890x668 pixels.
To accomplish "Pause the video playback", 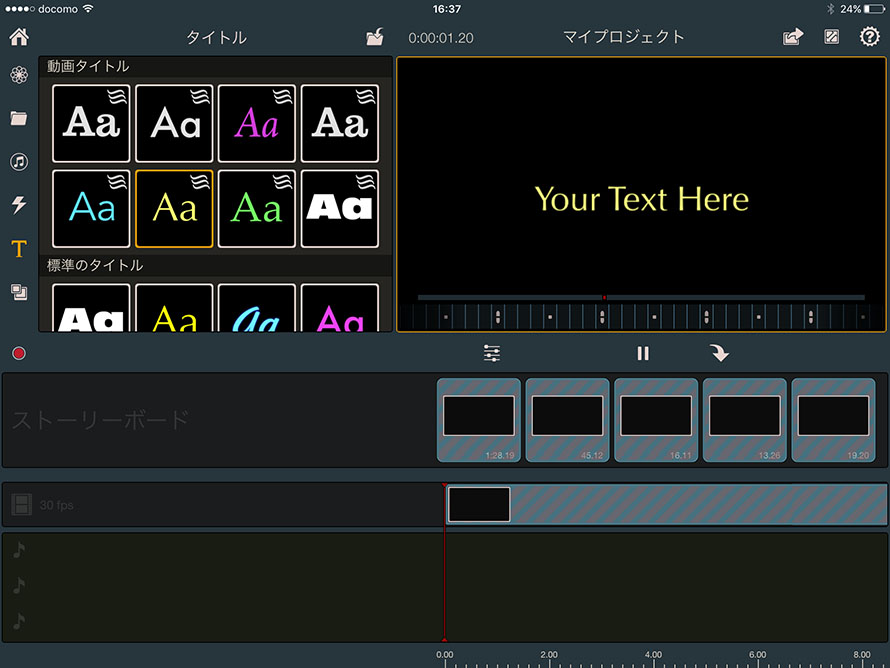I will [643, 353].
